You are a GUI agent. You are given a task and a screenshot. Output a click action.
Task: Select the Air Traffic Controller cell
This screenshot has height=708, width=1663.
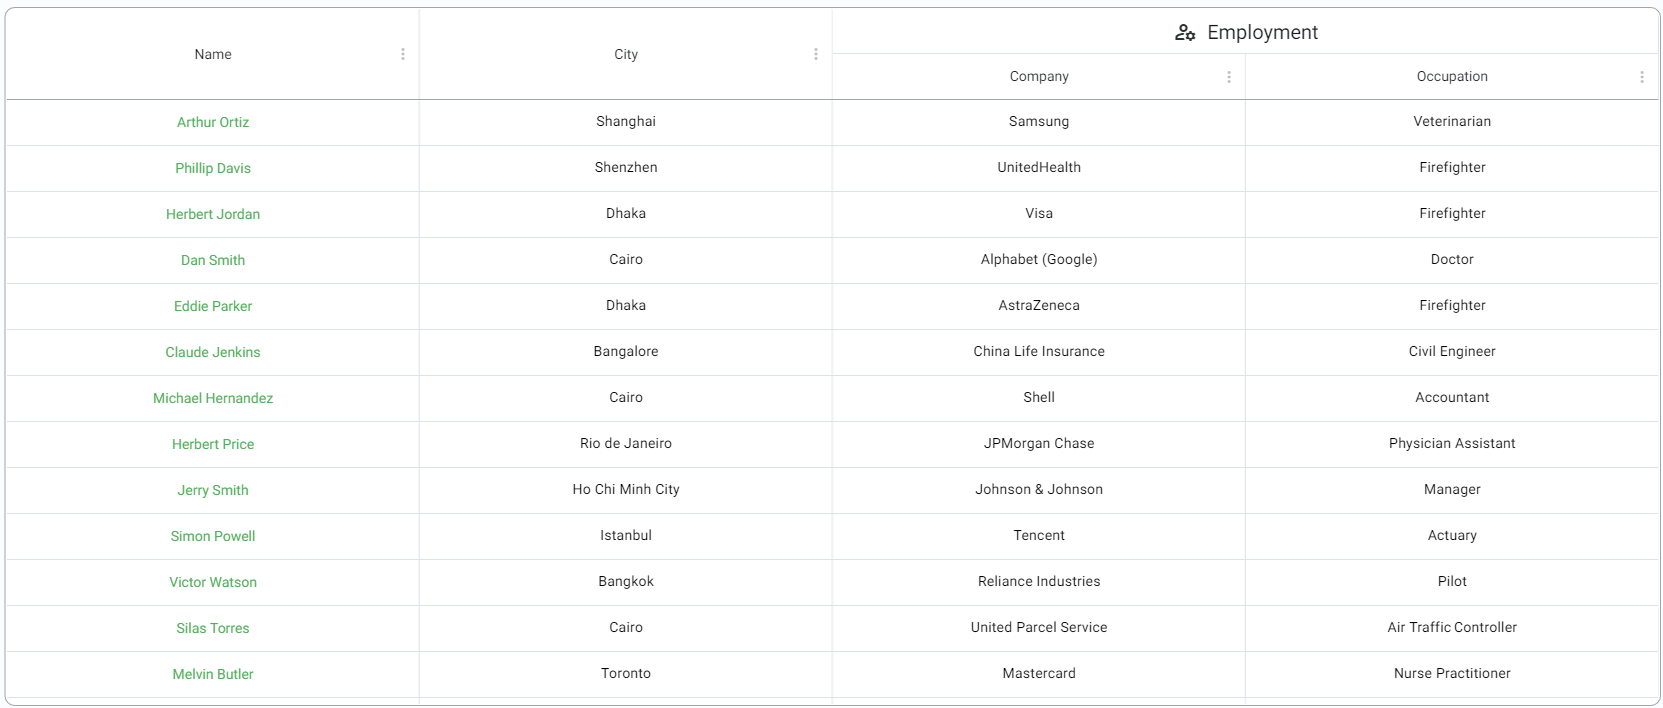coord(1452,628)
